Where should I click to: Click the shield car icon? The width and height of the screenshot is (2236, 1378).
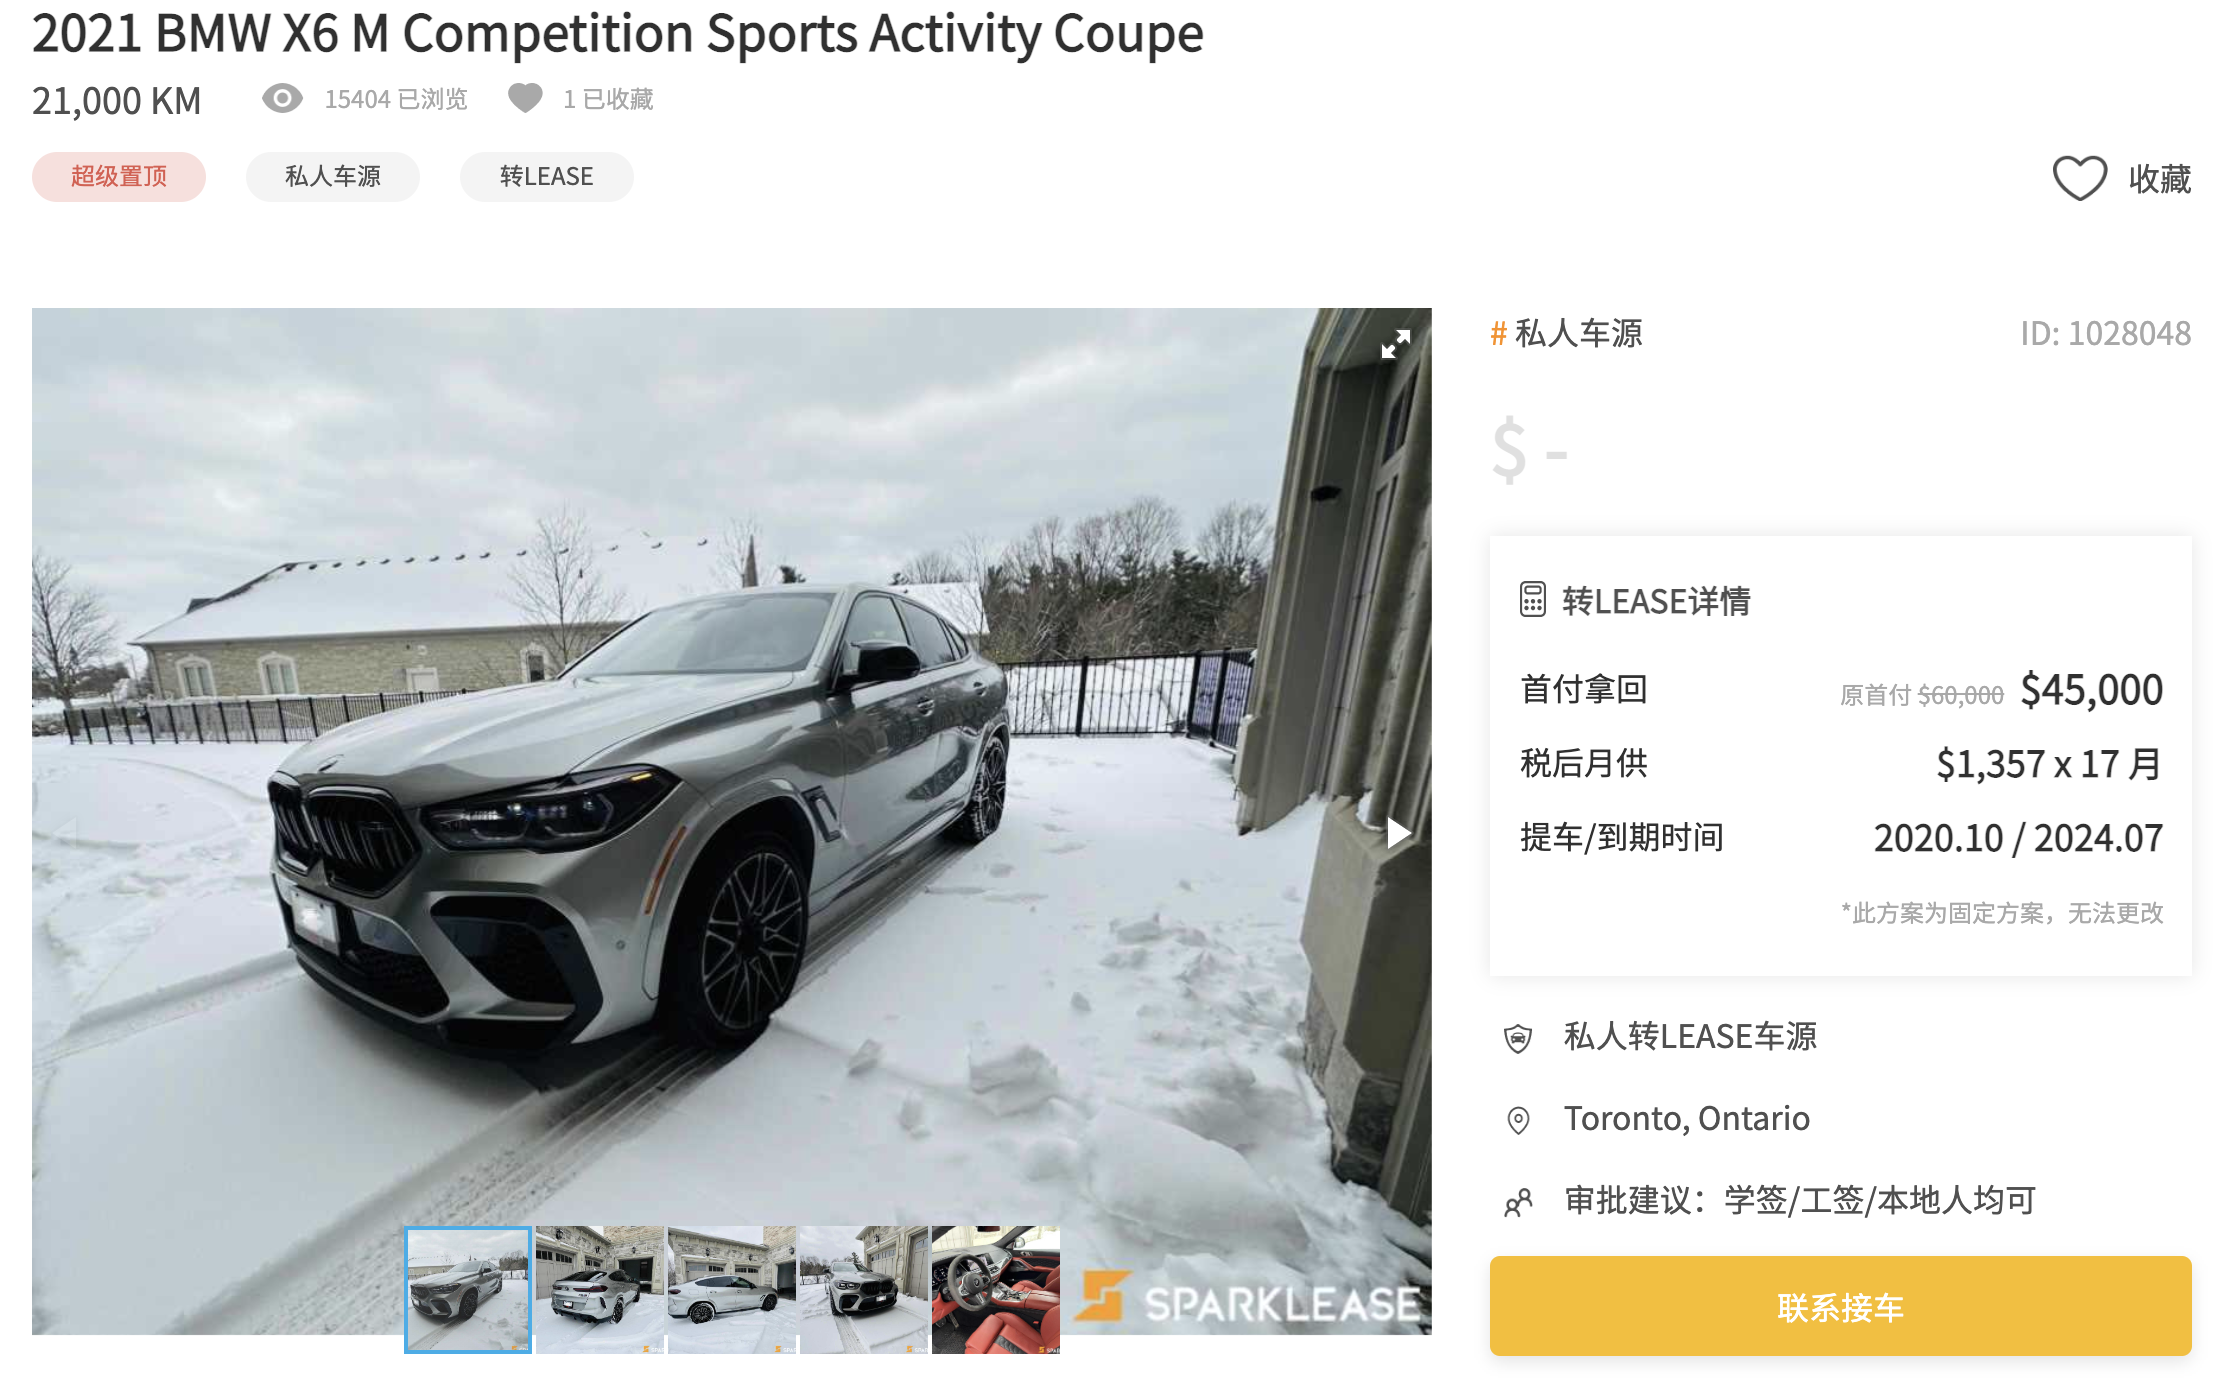[1518, 1038]
